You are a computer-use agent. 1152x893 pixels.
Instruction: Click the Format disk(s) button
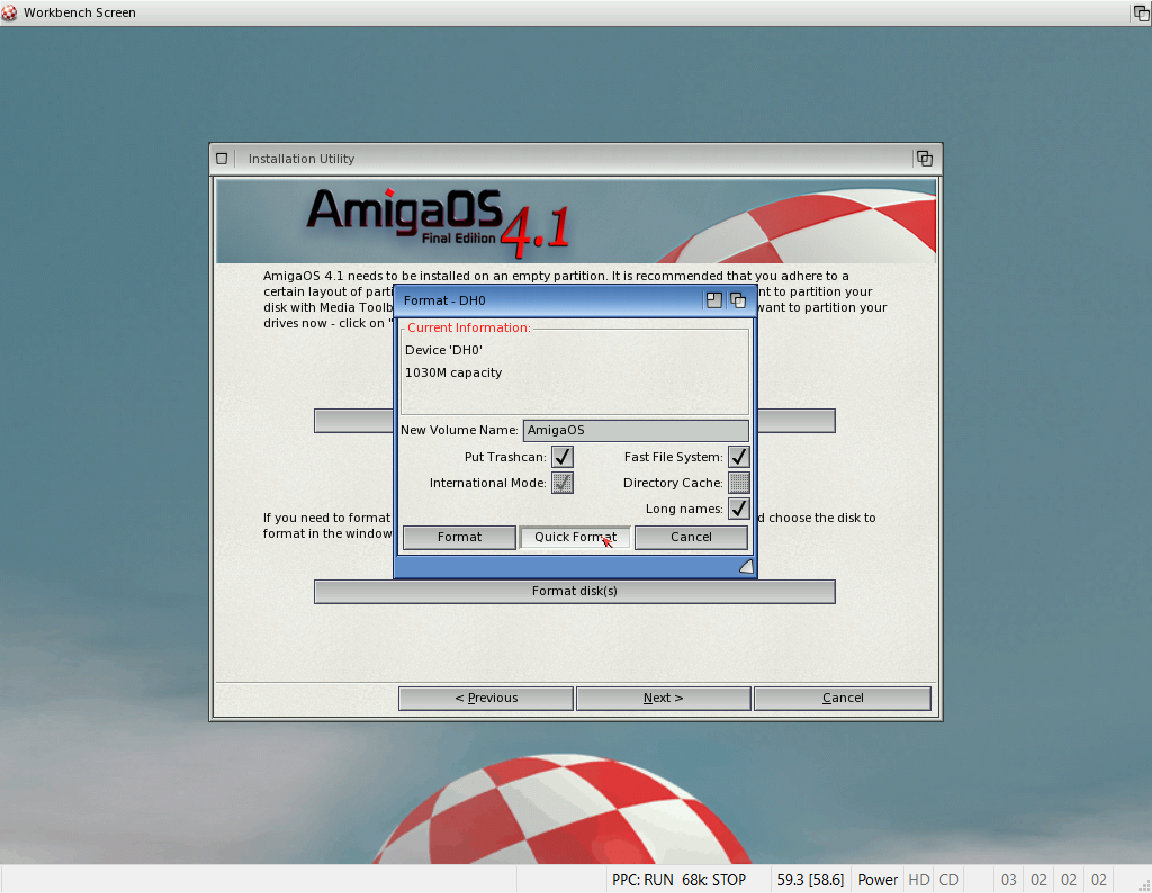coord(575,591)
